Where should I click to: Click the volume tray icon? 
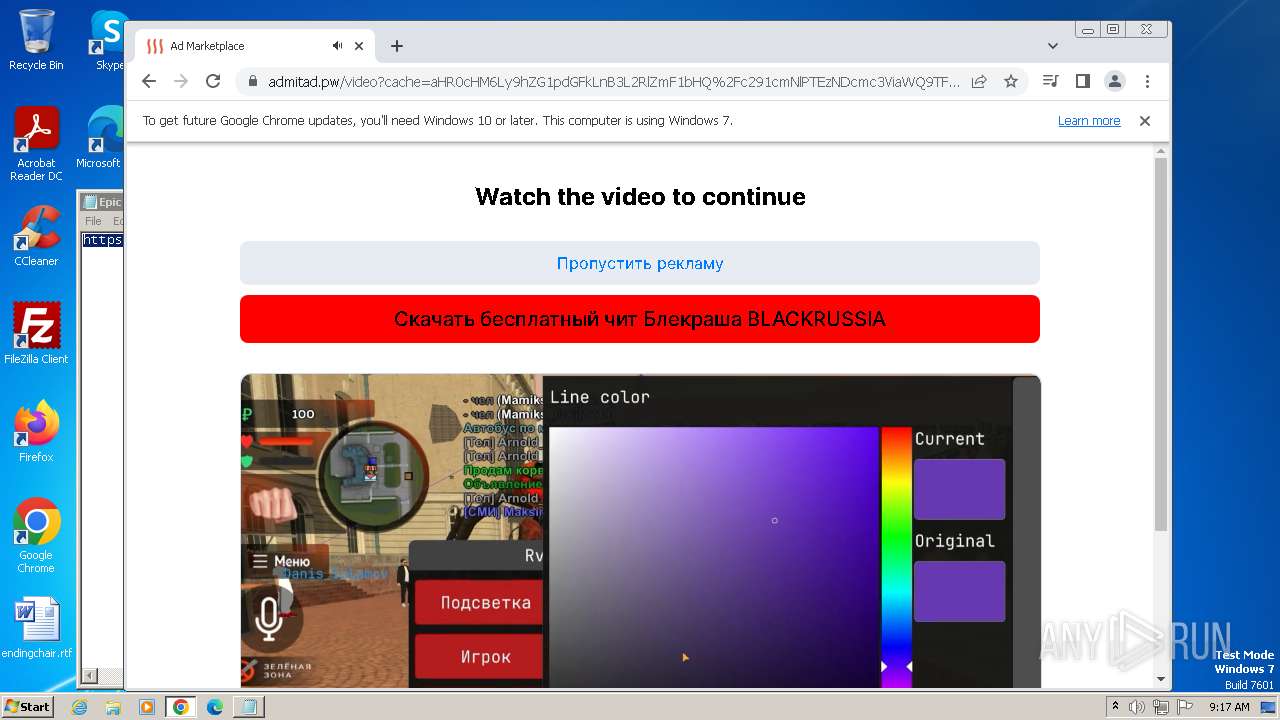(x=1137, y=707)
